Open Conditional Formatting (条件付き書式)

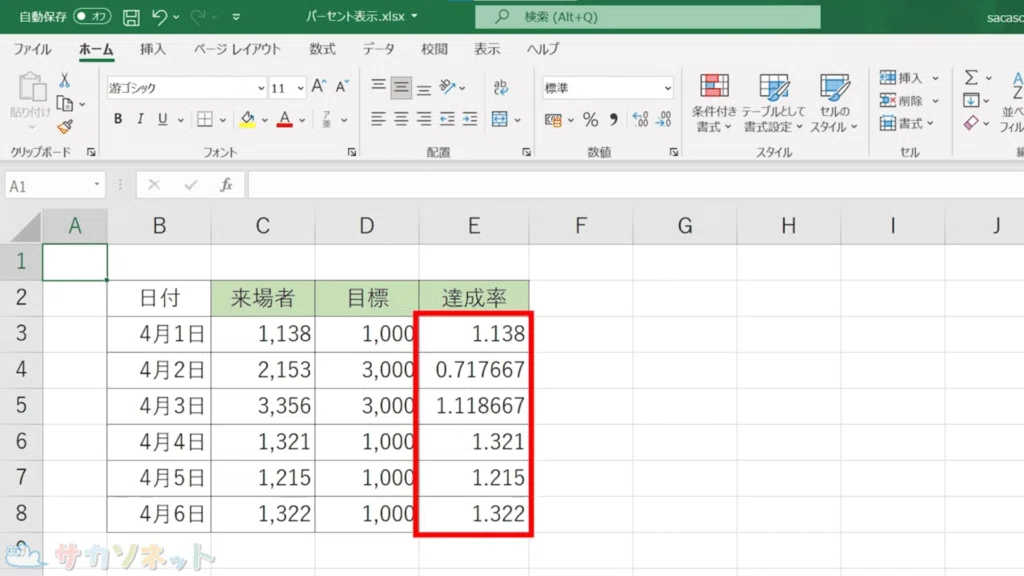pyautogui.click(x=714, y=103)
